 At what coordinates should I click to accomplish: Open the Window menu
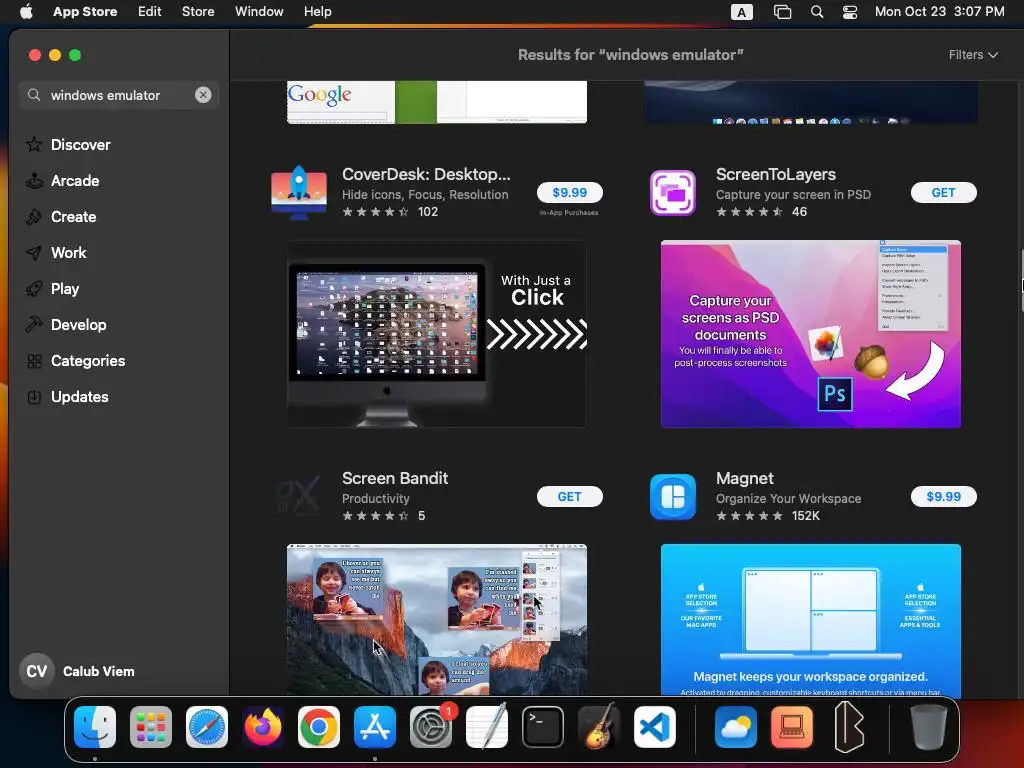(x=259, y=11)
